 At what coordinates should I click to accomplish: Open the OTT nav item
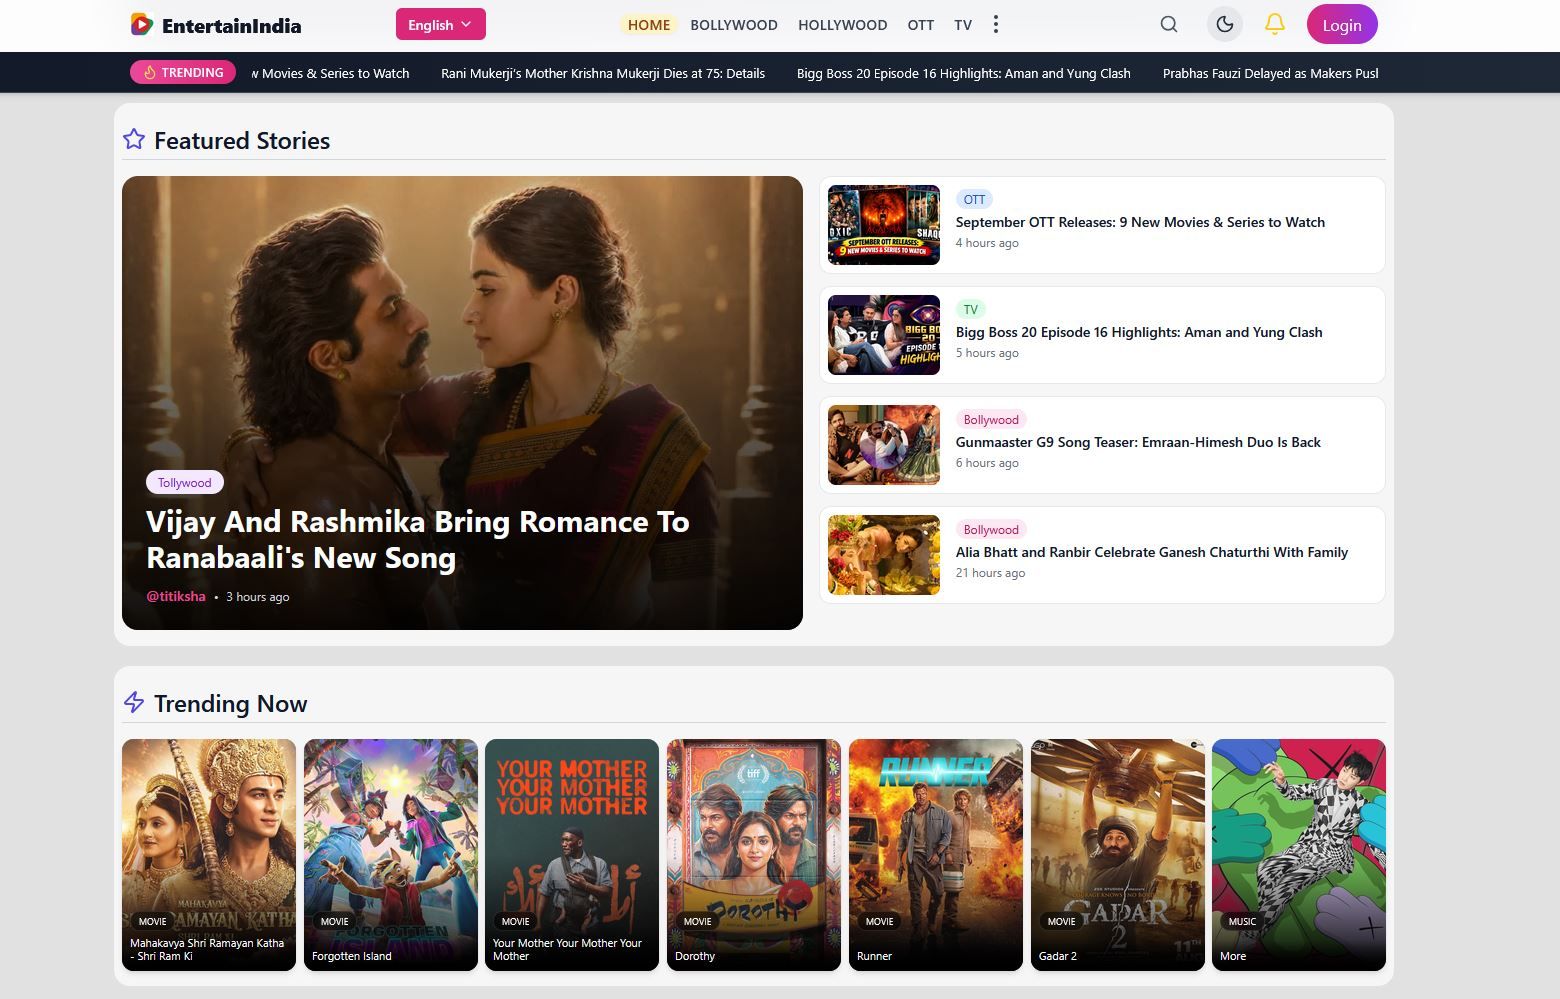pyautogui.click(x=921, y=25)
